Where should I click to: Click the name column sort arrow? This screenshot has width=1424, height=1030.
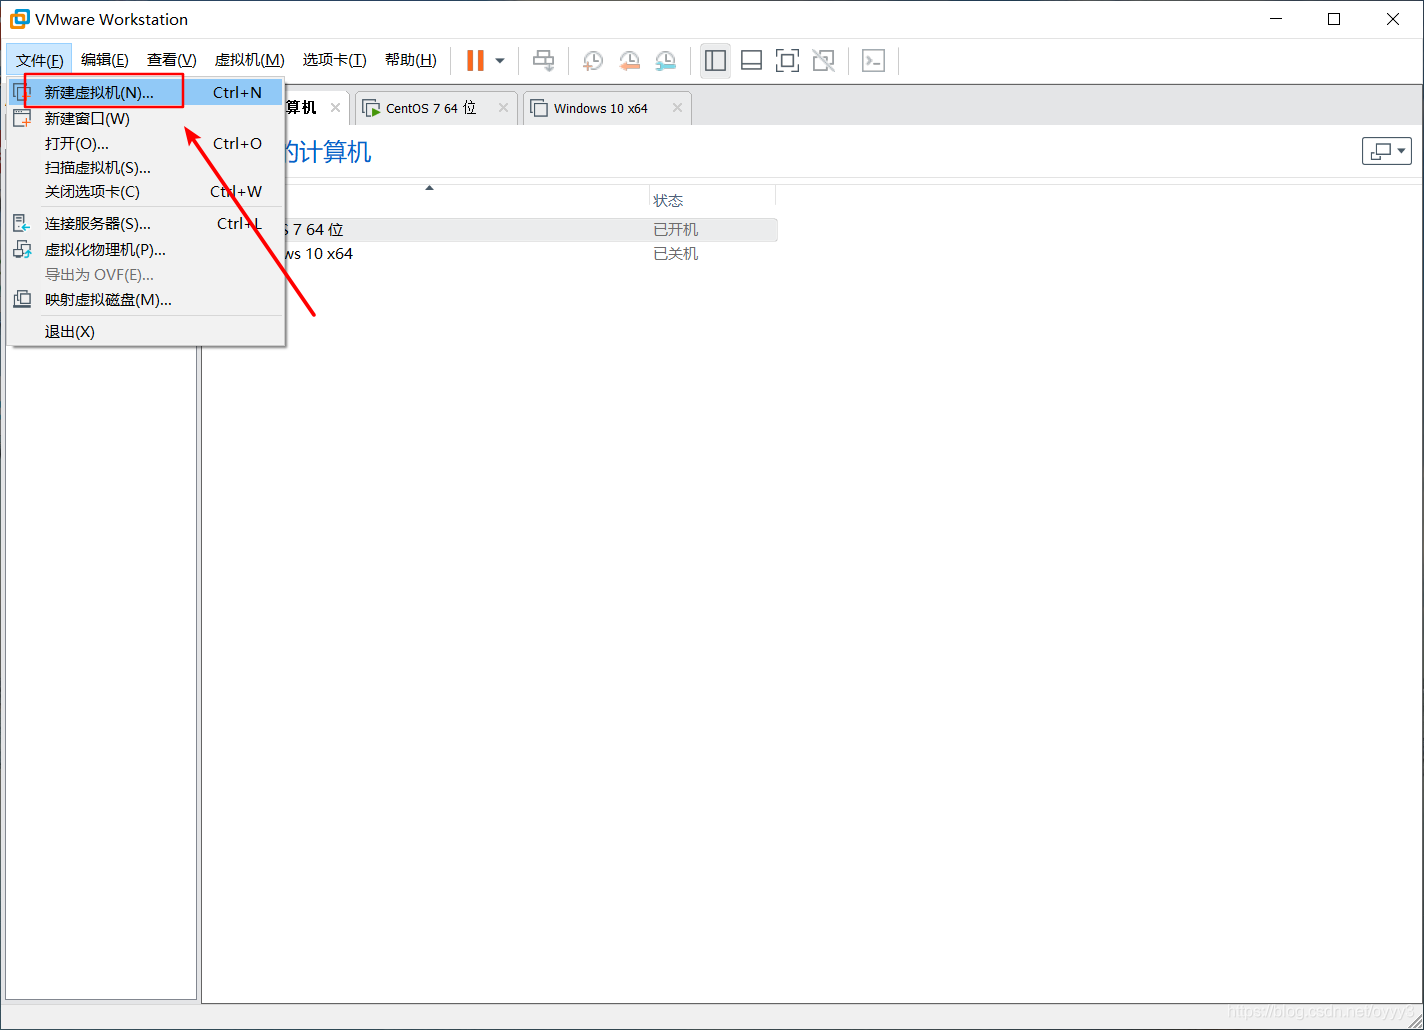coord(429,188)
